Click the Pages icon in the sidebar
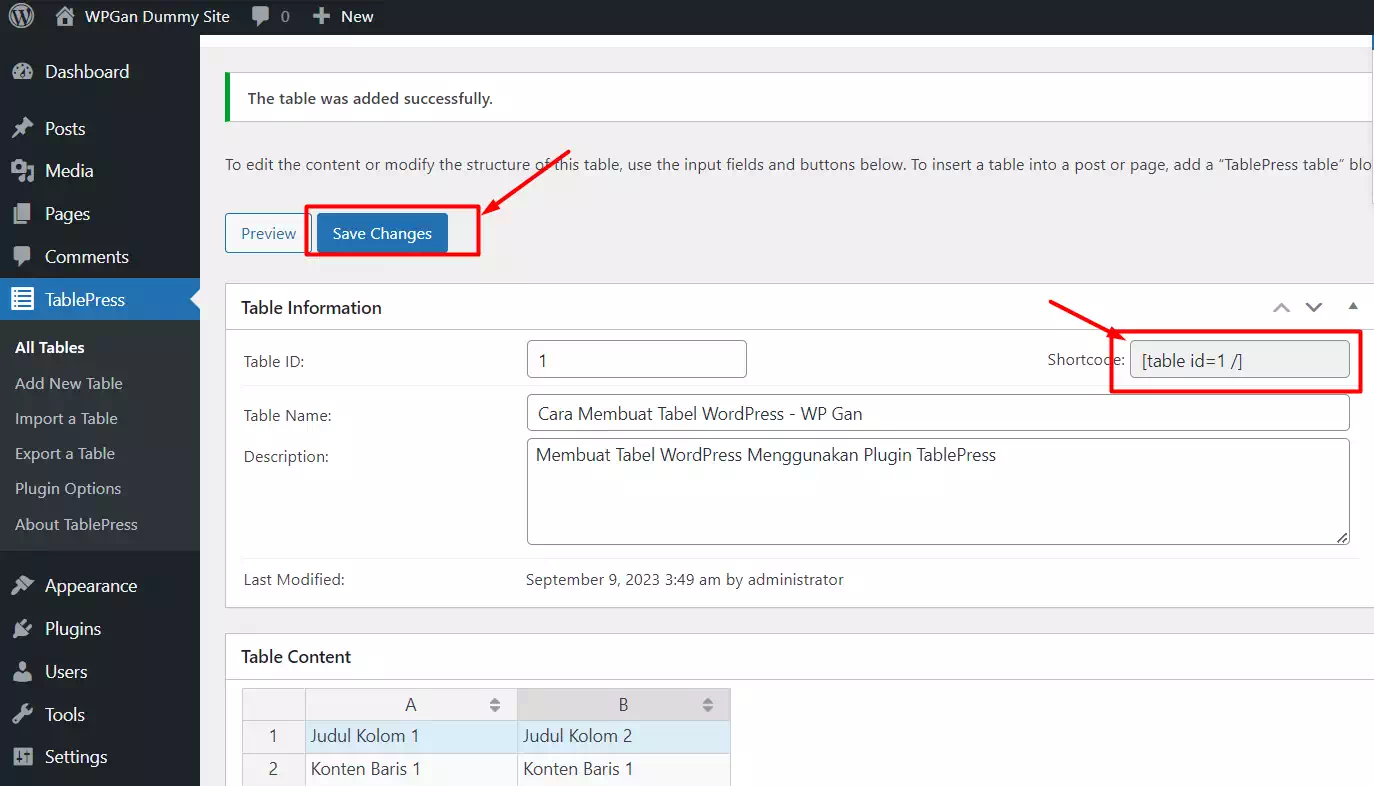This screenshot has height=786, width=1374. click(23, 214)
